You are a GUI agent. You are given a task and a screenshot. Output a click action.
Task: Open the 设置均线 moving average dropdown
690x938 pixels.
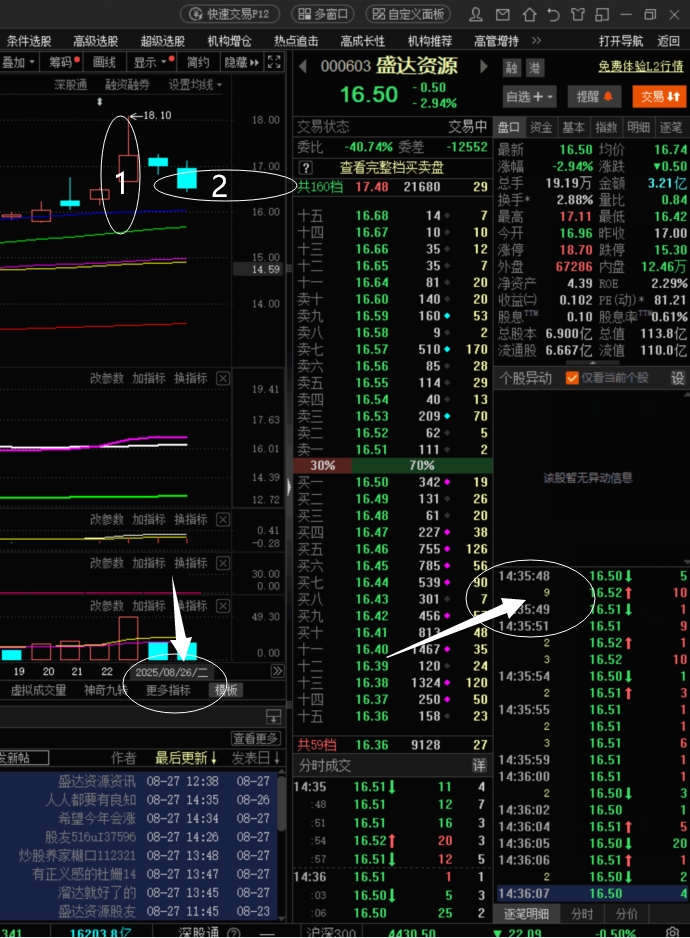pos(195,85)
